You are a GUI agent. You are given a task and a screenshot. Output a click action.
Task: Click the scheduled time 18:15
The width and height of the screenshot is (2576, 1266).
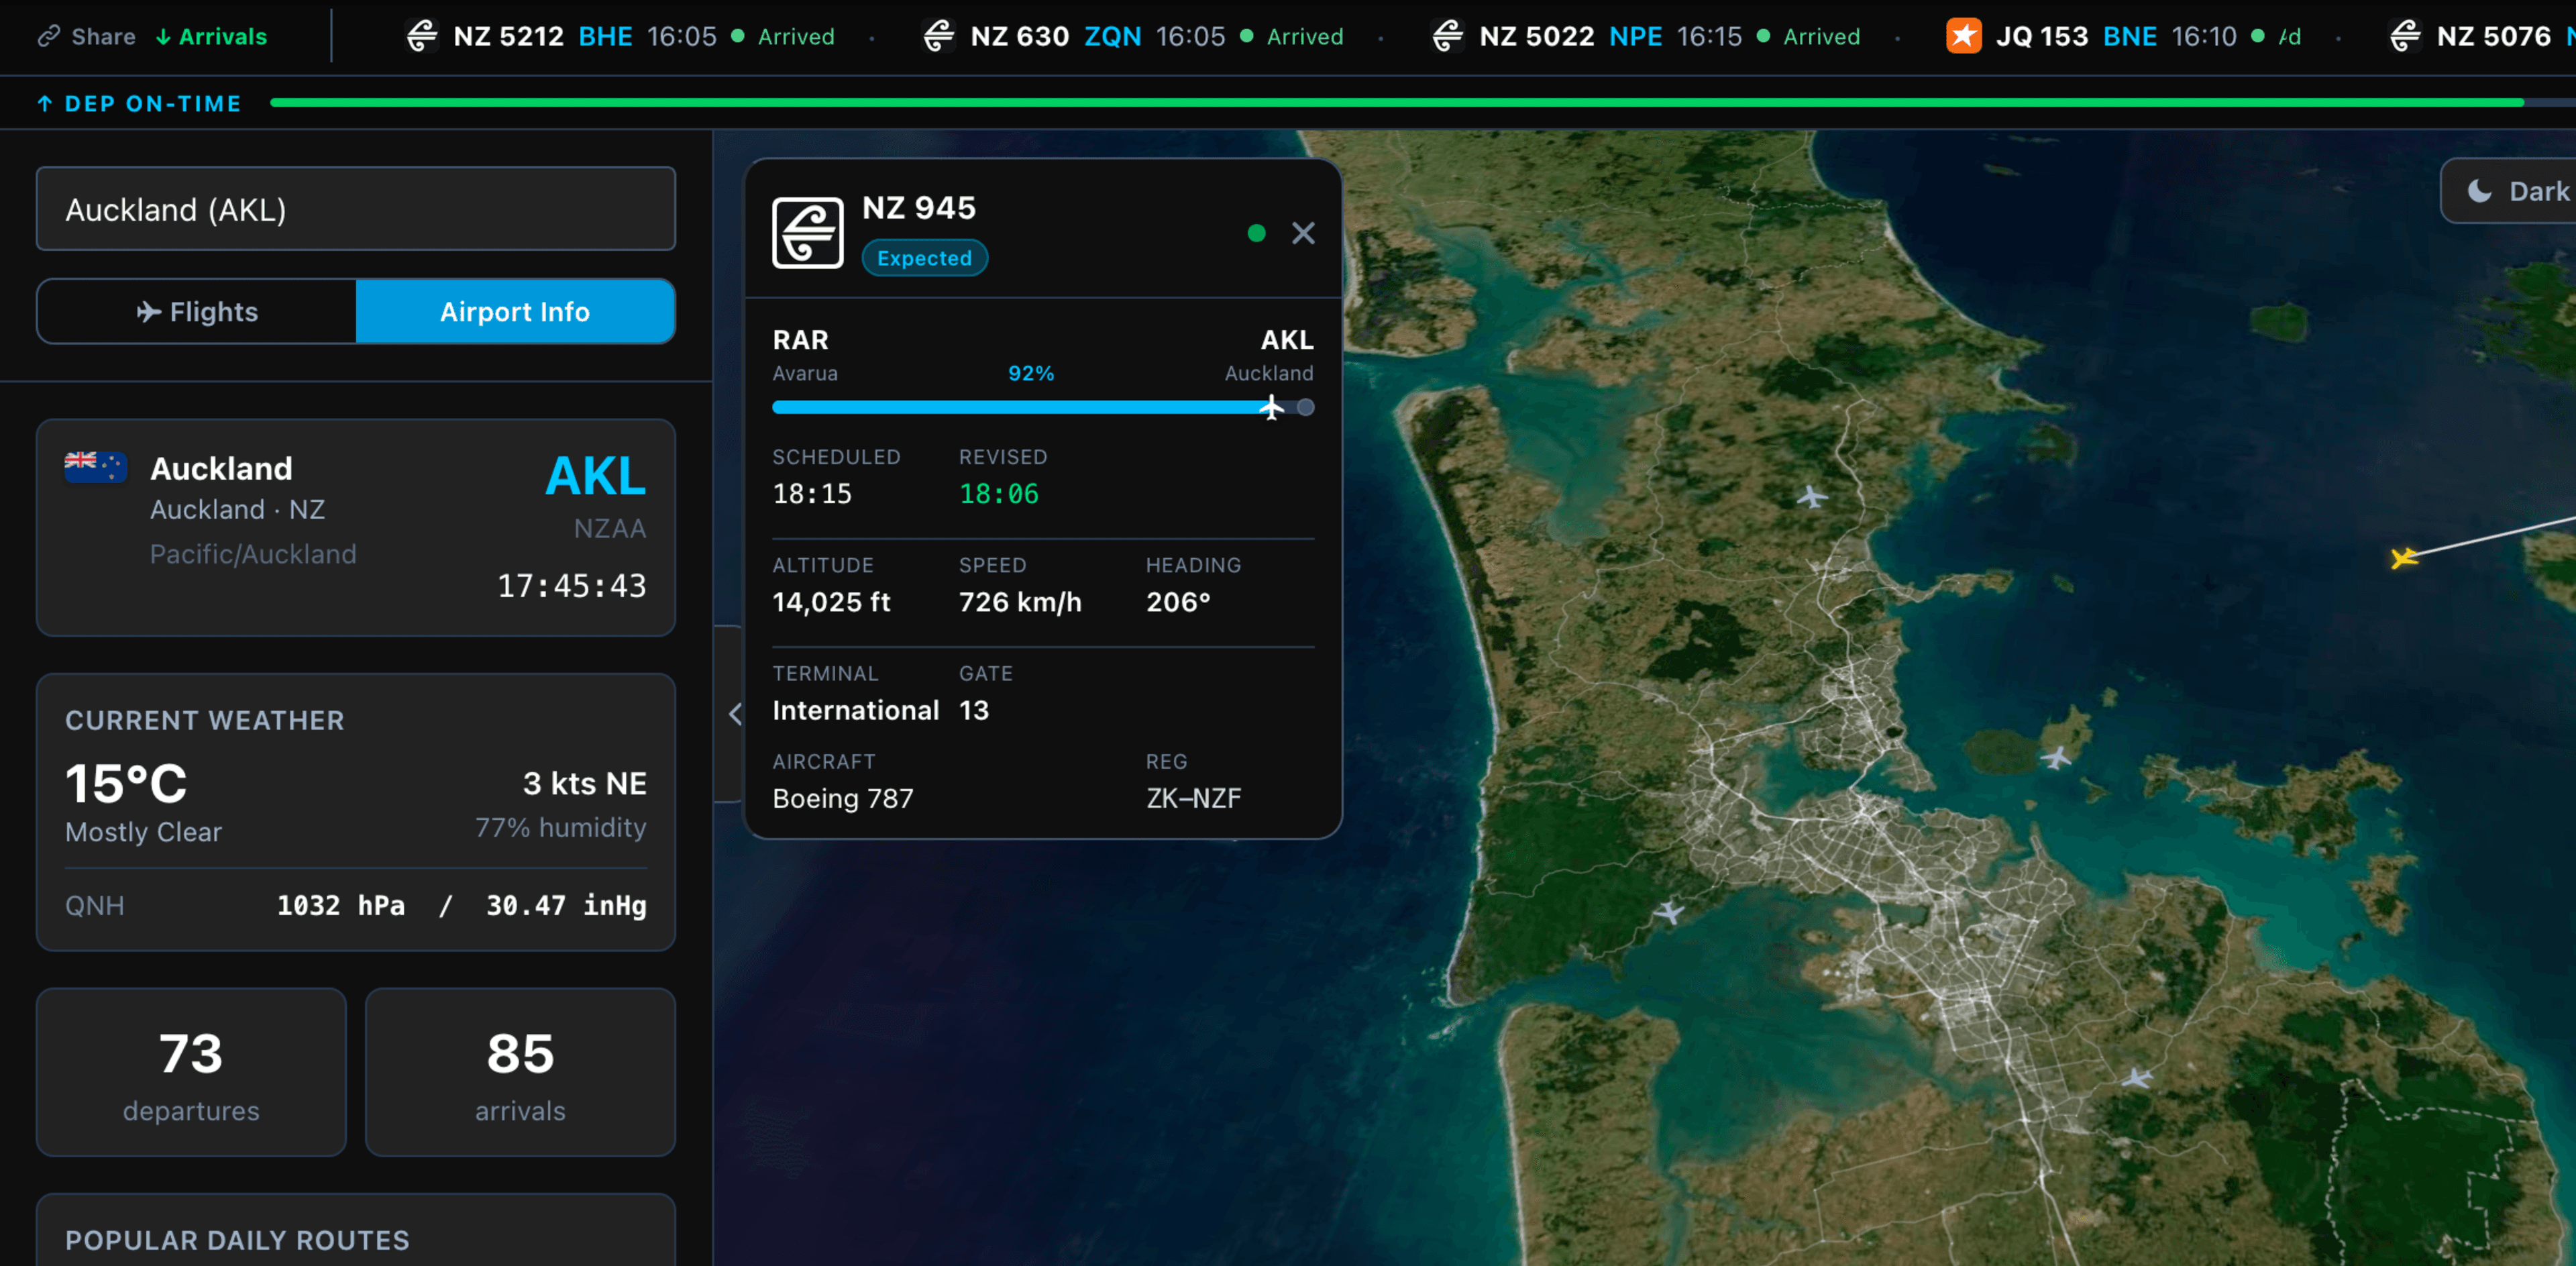point(811,494)
